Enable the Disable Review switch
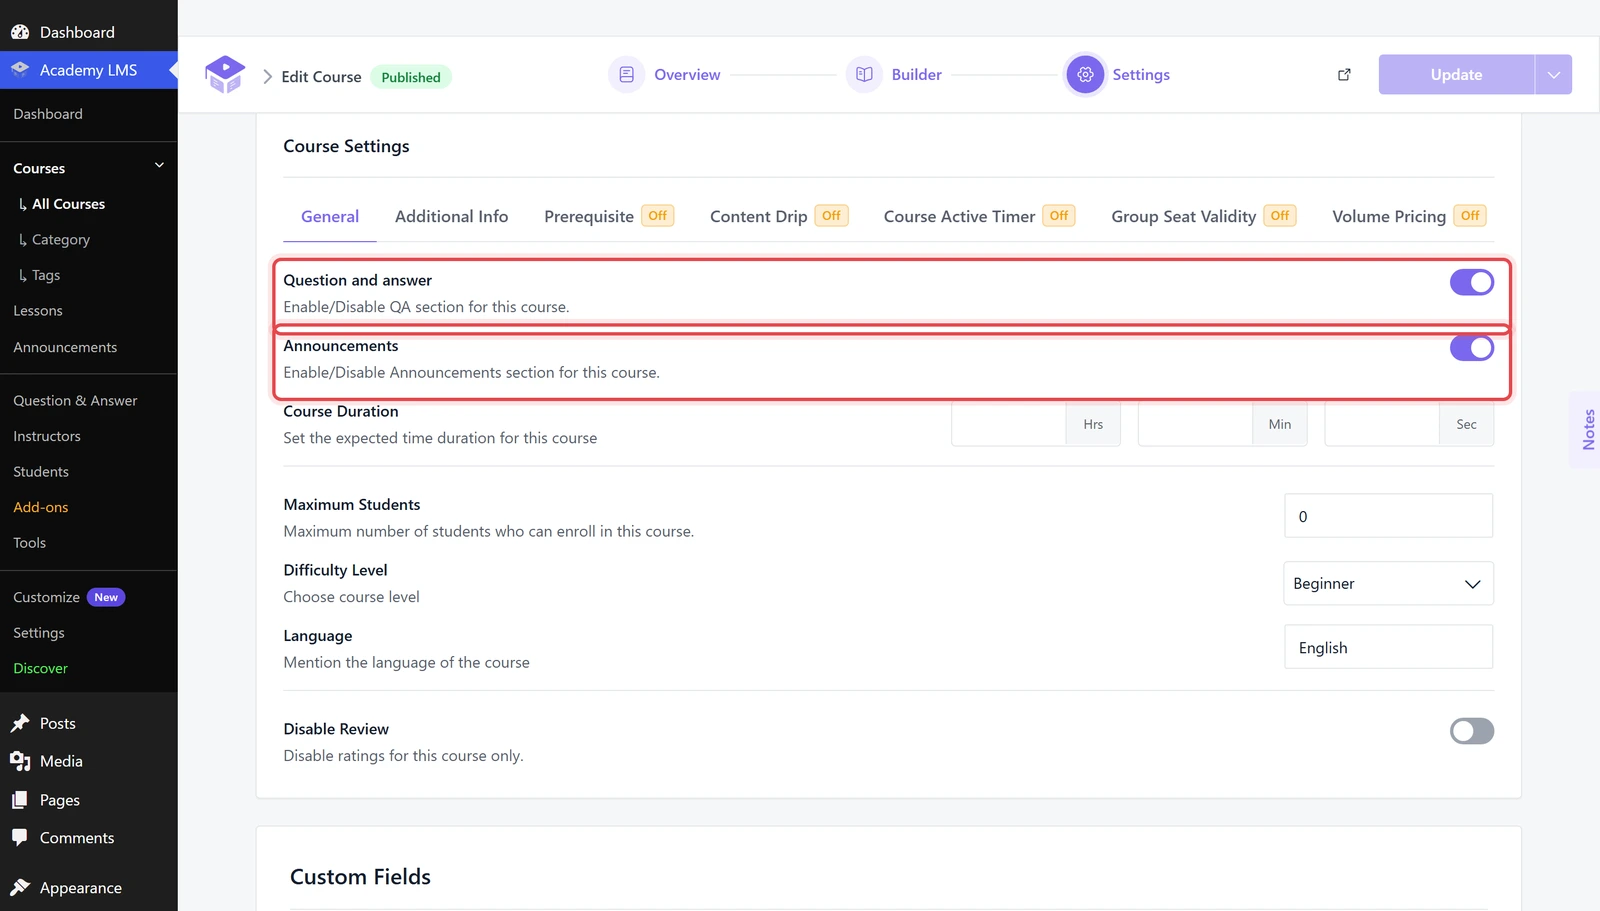Screen dimensions: 1600x911 coord(1472,731)
